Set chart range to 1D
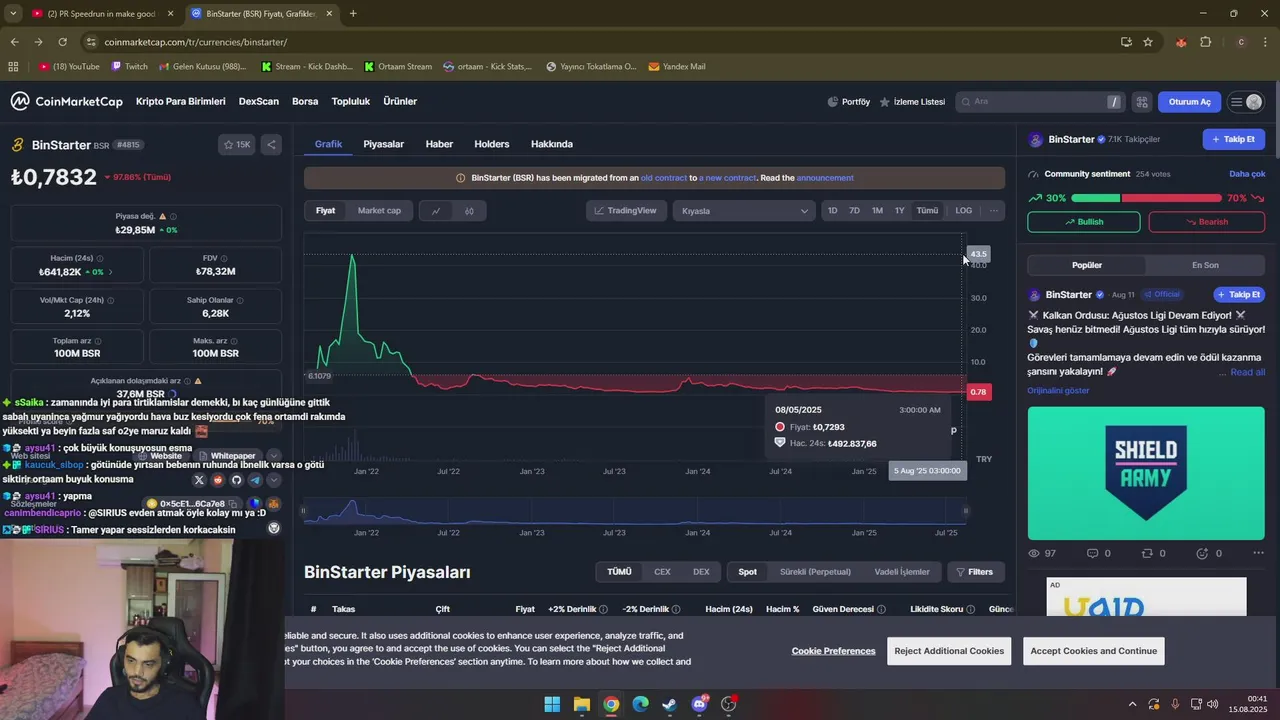 pyautogui.click(x=832, y=211)
